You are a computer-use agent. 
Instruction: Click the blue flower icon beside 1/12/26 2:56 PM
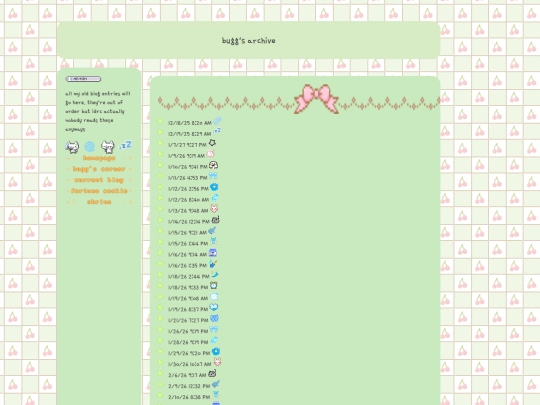(x=214, y=187)
